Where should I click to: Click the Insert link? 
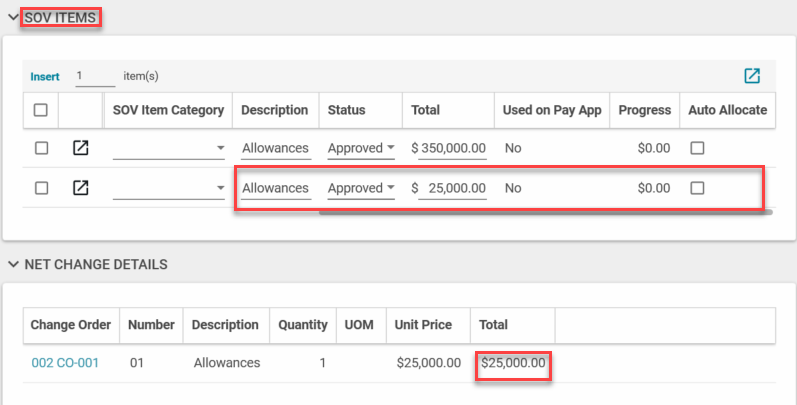point(45,76)
